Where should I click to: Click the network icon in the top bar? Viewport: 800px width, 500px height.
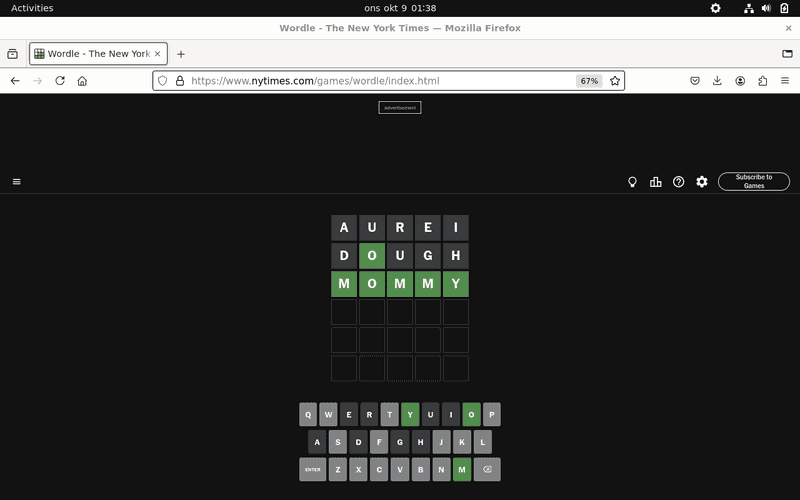(x=748, y=8)
